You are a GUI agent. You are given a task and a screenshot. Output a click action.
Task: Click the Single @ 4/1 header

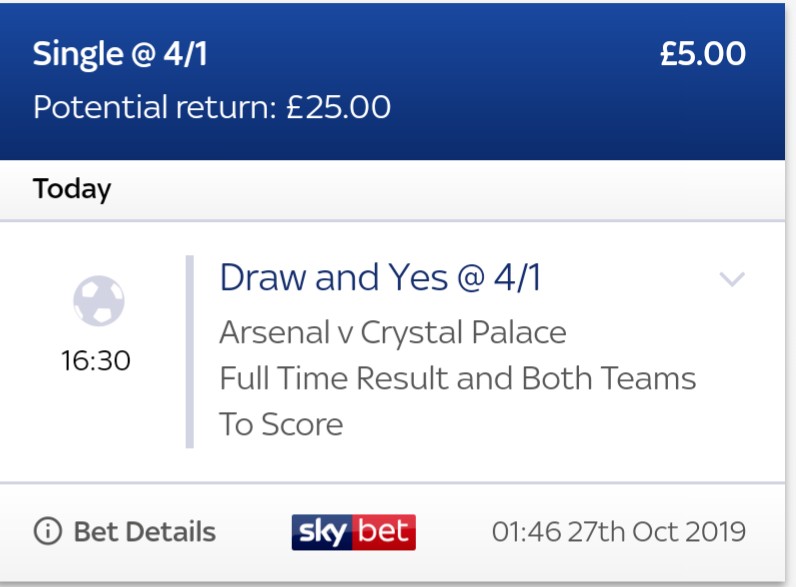pos(120,54)
